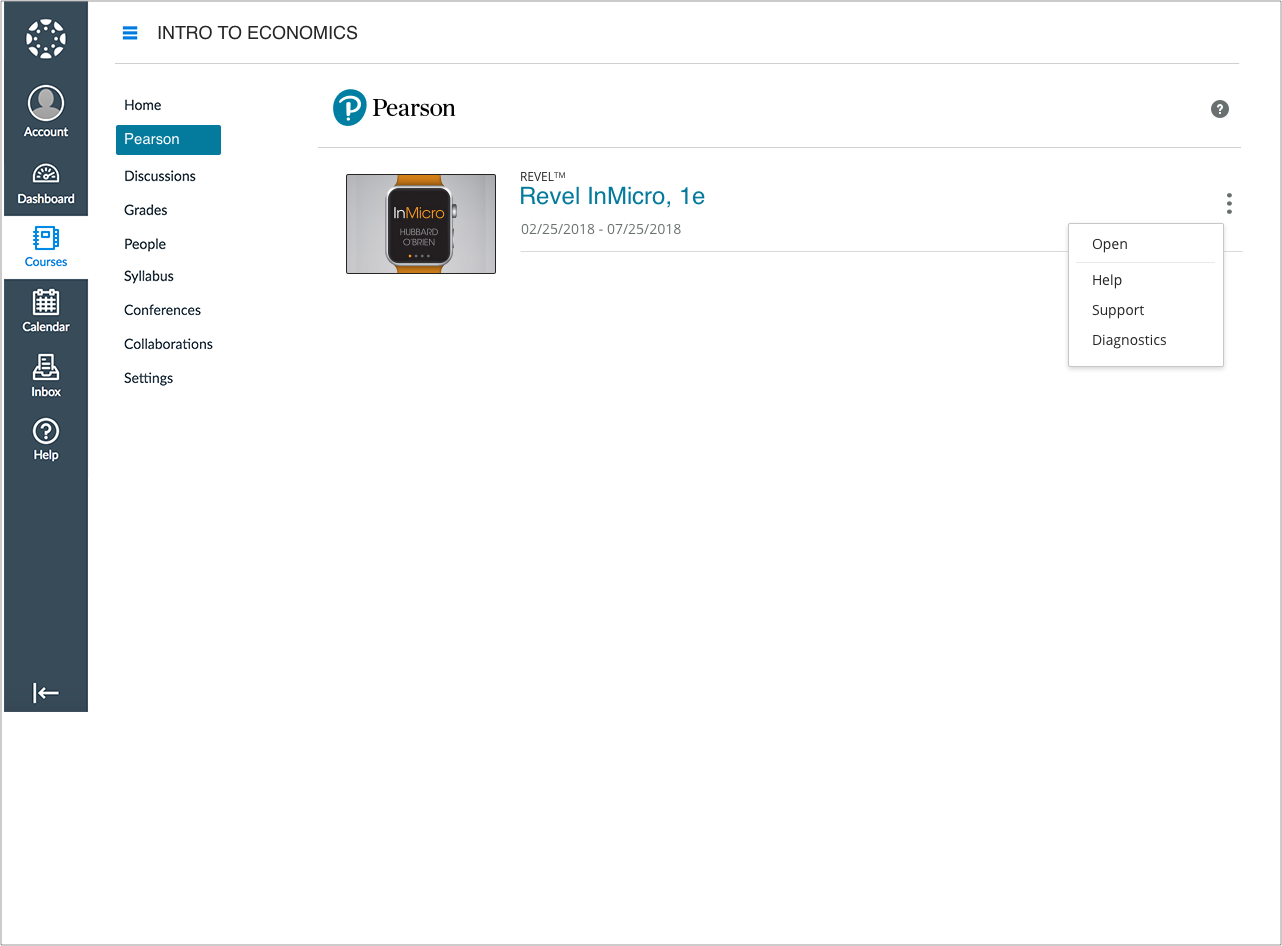Screen dimensions: 1282x946
Task: Open the Inbox
Action: [x=46, y=376]
